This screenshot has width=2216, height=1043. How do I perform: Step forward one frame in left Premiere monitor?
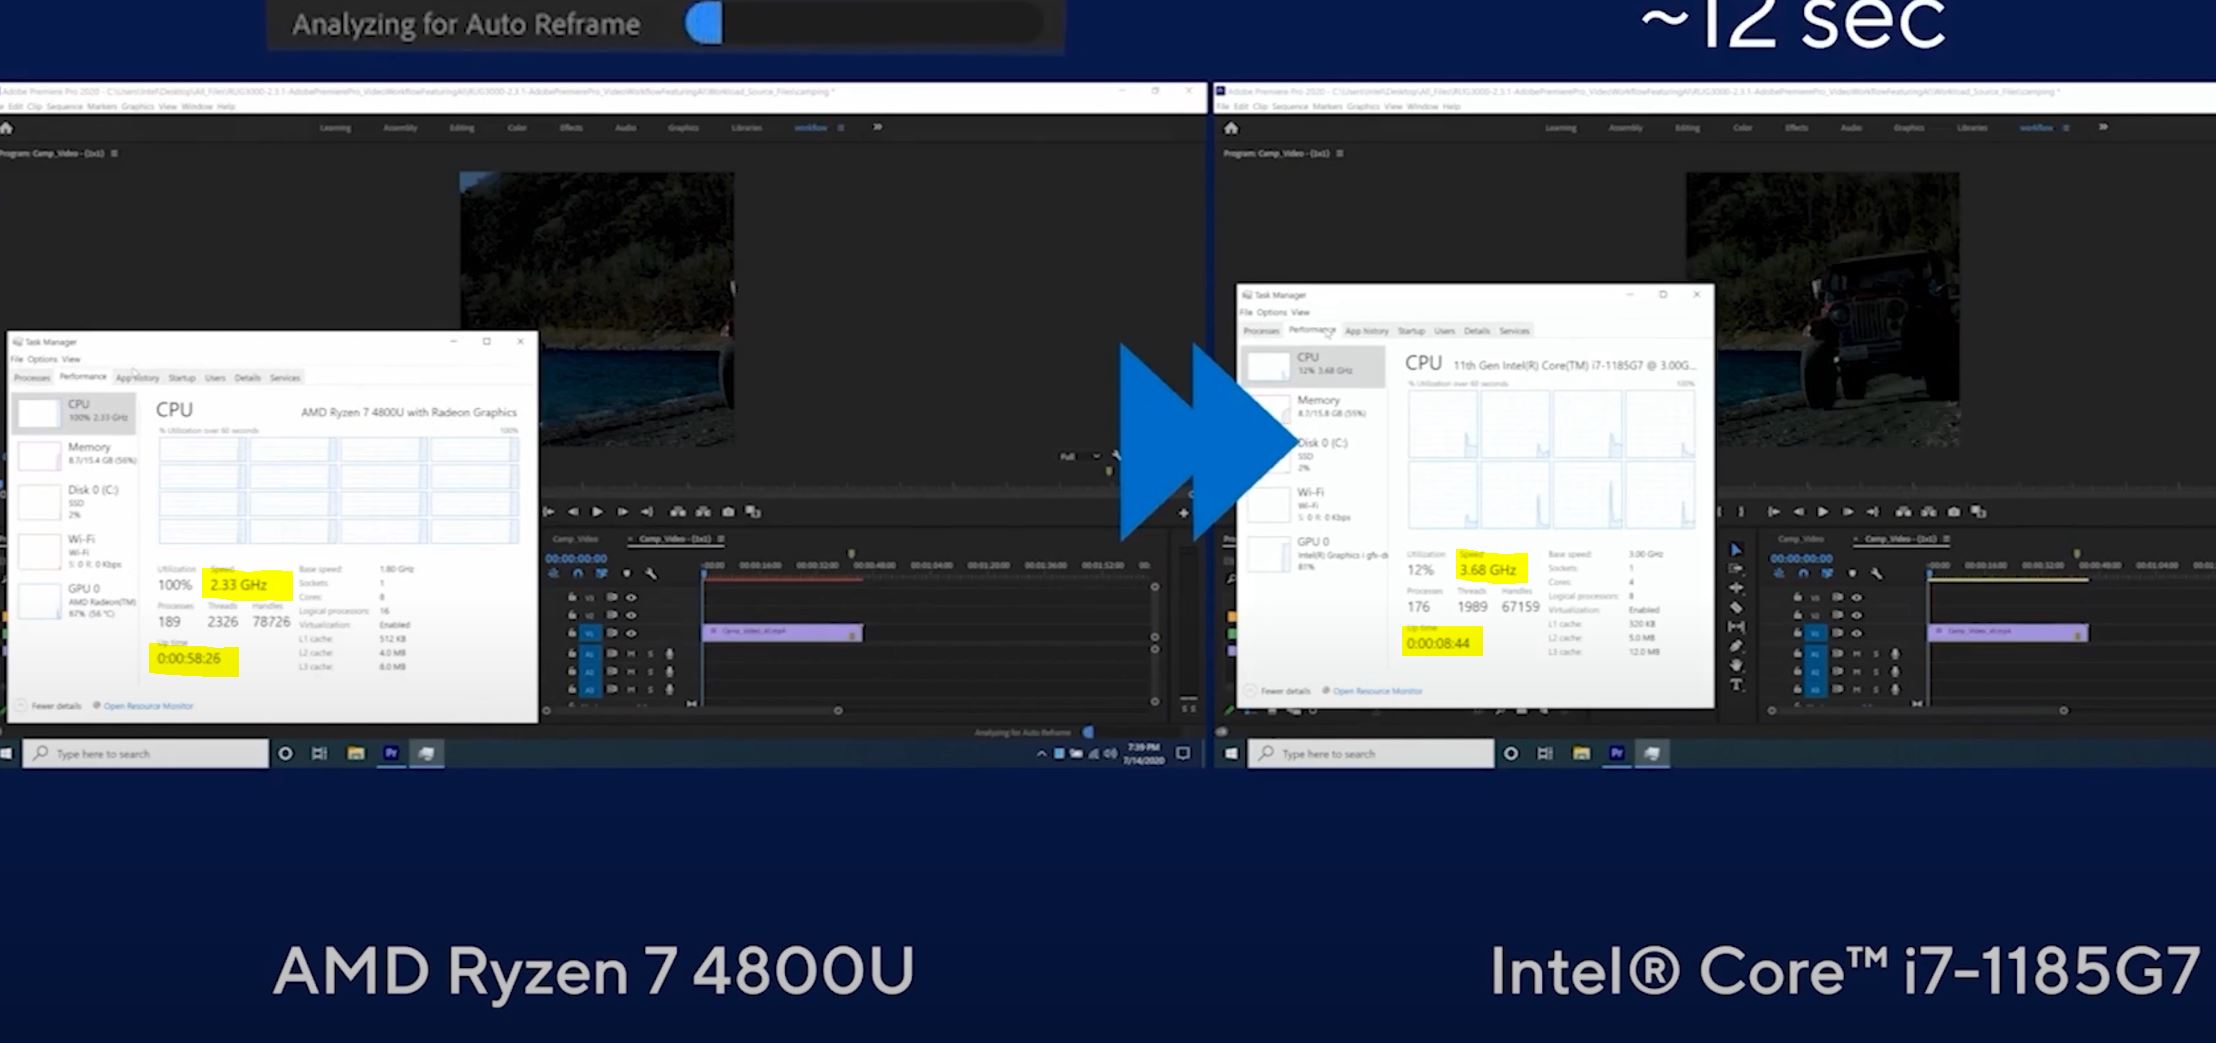click(622, 512)
